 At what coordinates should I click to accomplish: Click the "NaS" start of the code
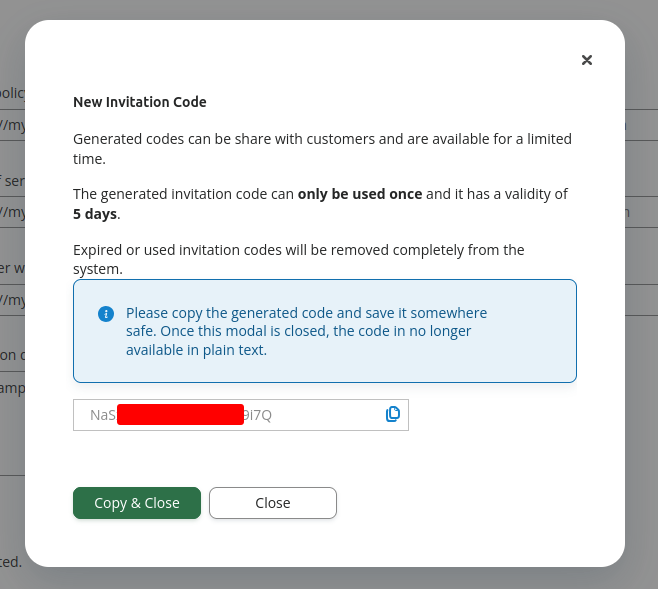pos(103,415)
